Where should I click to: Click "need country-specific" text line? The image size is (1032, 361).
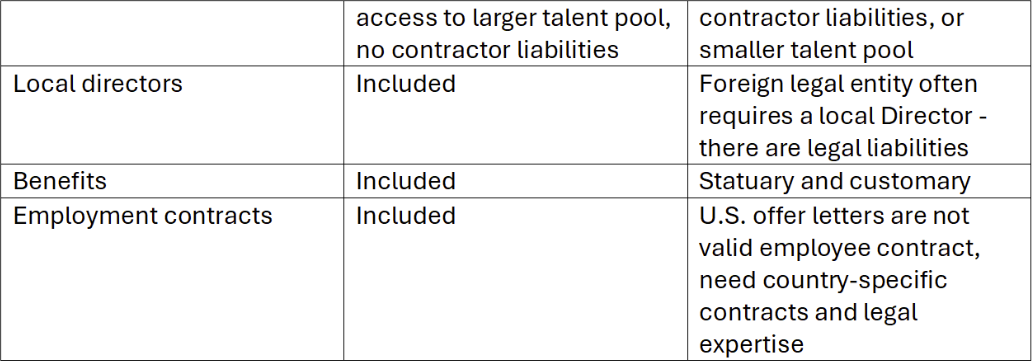tap(823, 280)
